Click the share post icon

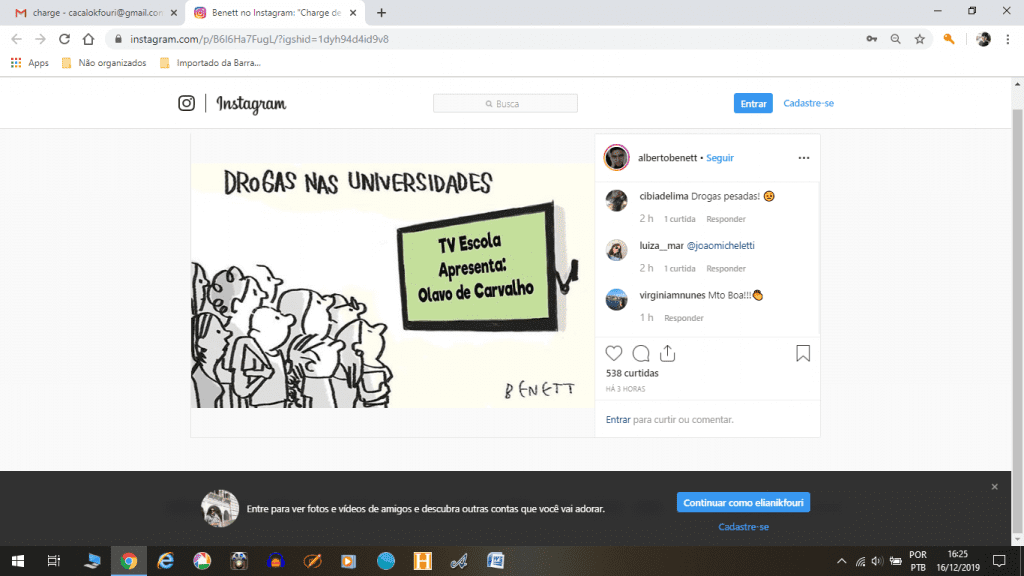(x=668, y=353)
